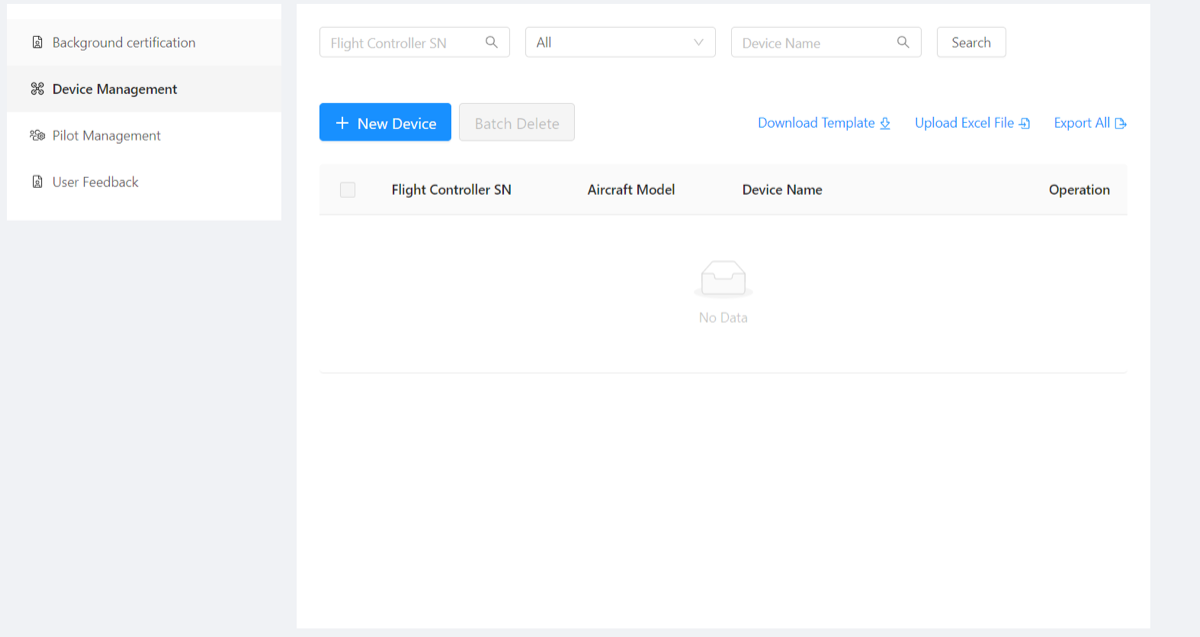Click the download icon beside Download Template
Viewport: 1200px width, 637px height.
pyautogui.click(x=886, y=122)
